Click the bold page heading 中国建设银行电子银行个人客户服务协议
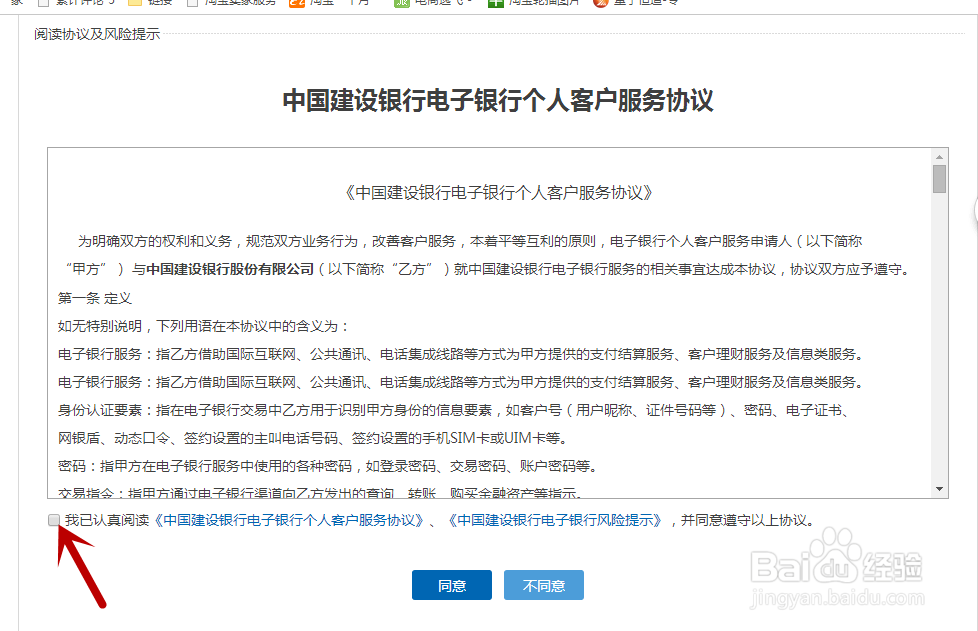This screenshot has height=631, width=978. coord(498,100)
